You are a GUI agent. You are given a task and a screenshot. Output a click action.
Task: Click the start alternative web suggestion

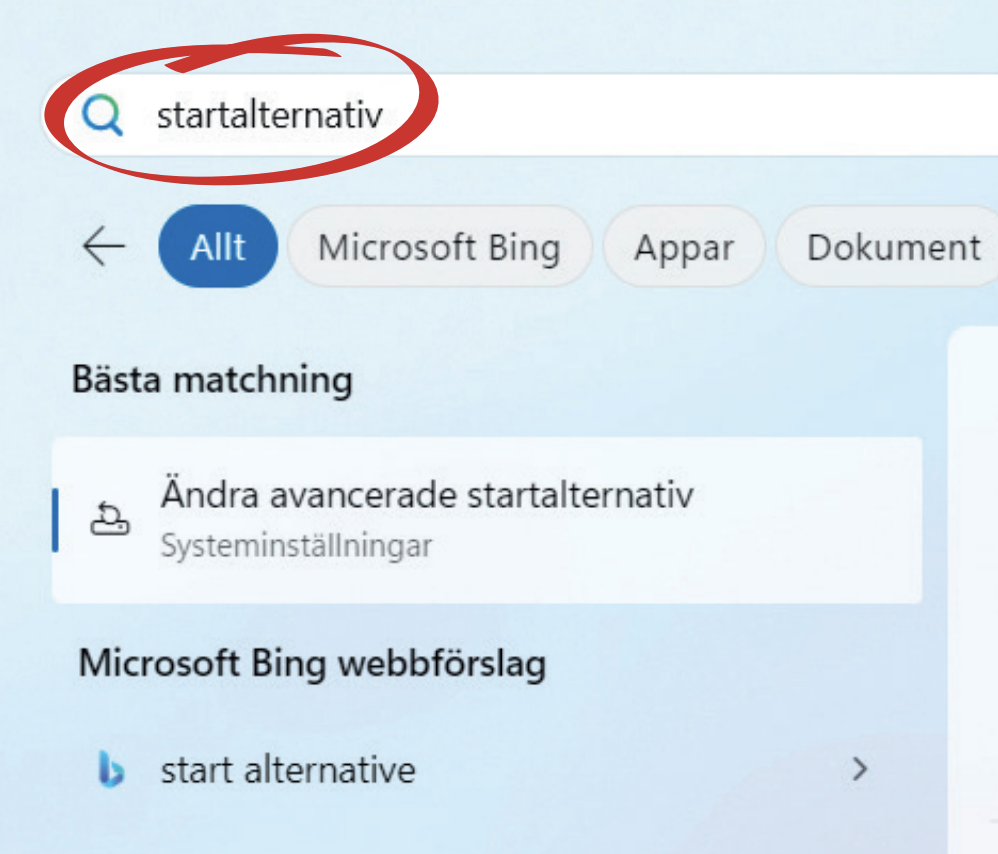pyautogui.click(x=288, y=770)
